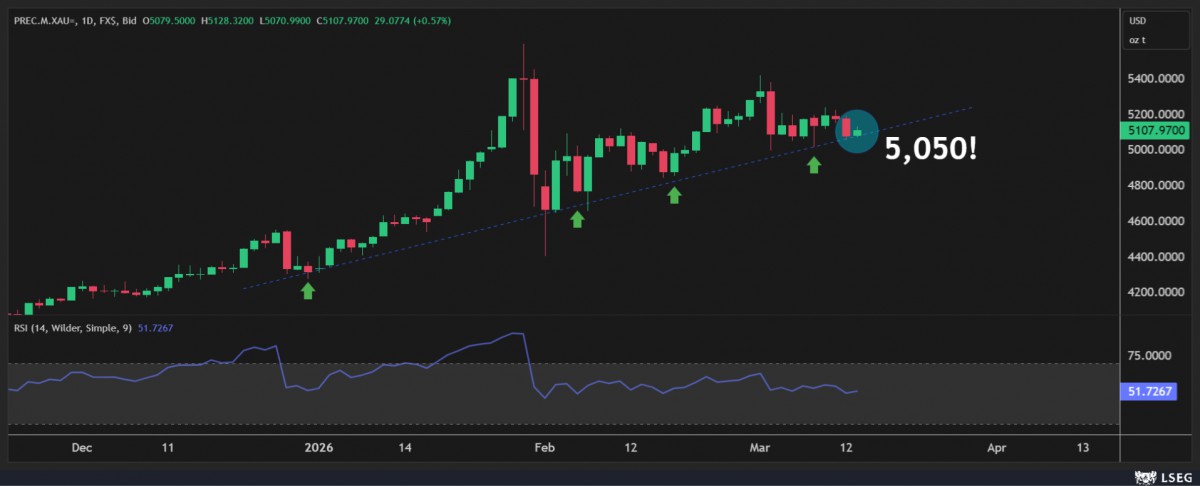Click the teal circle highlighting the latest candle
Image resolution: width=1200 pixels, height=486 pixels.
(x=857, y=130)
